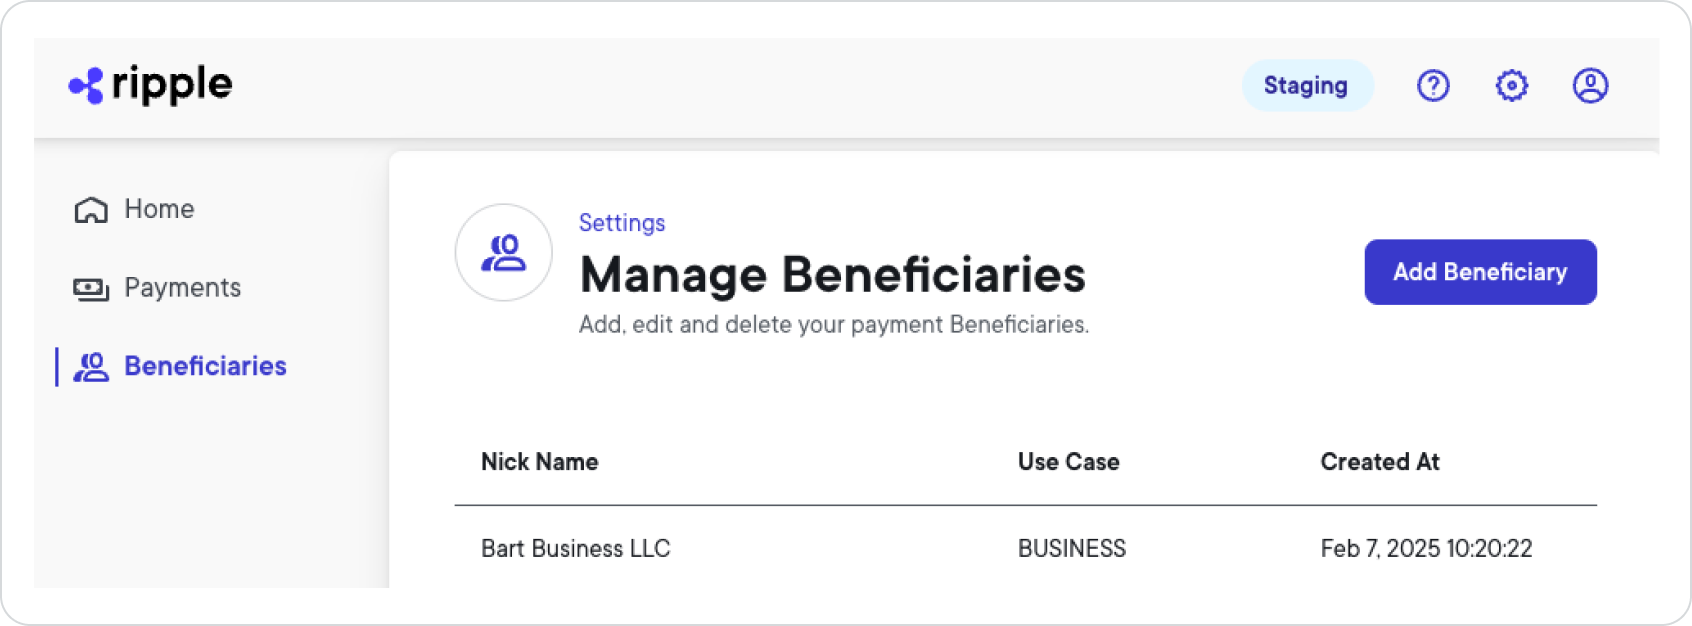Open the user profile icon

tap(1590, 86)
